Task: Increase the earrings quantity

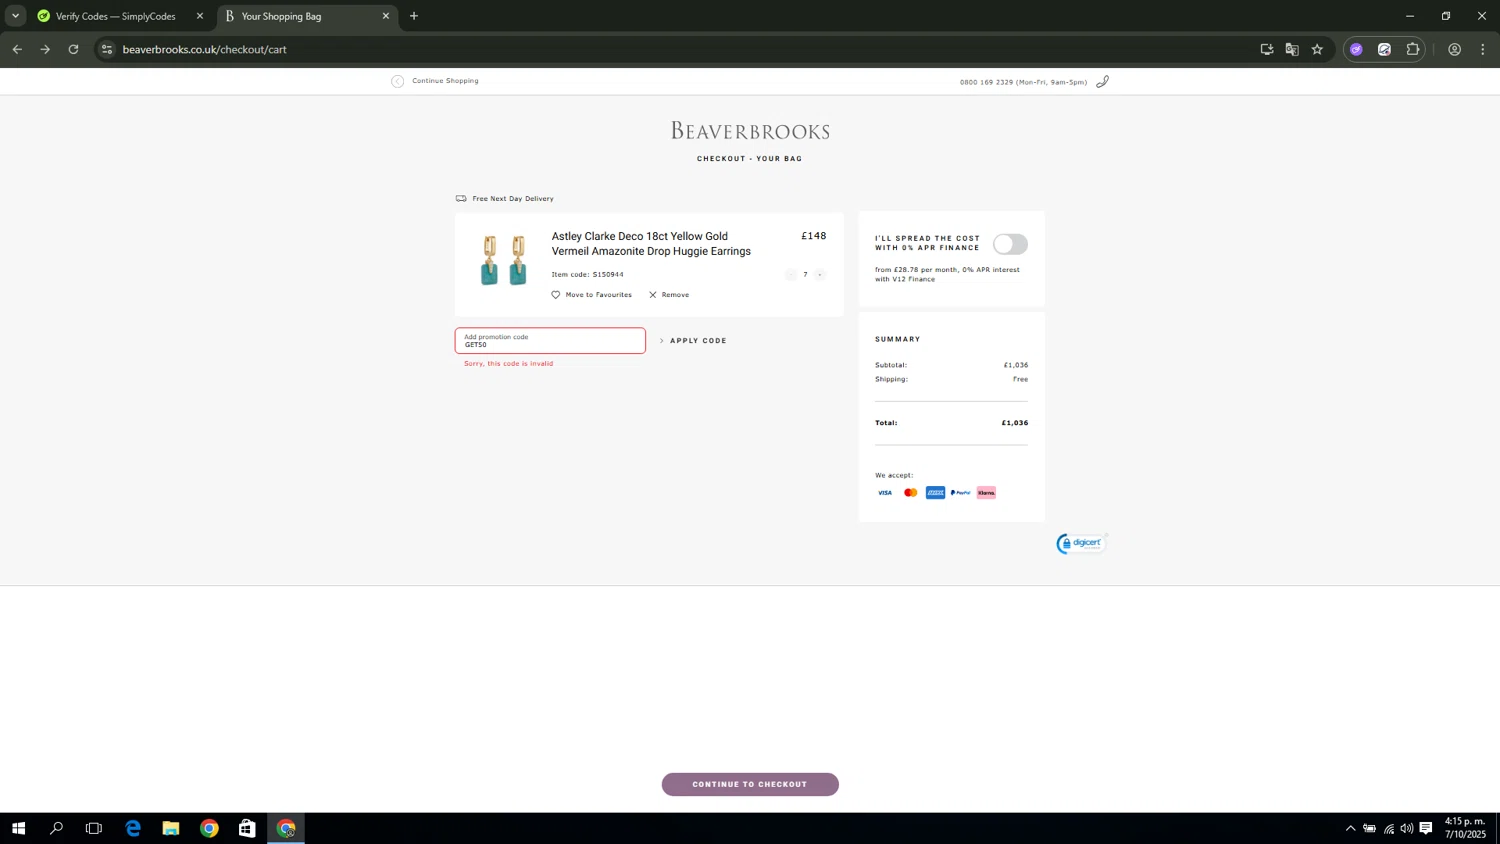Action: click(x=820, y=274)
